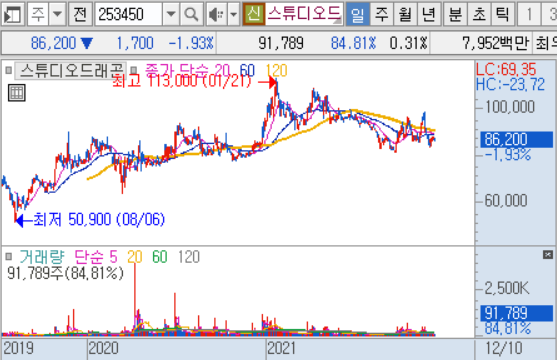Click the stock name 스튜디오드 field
Image resolution: width=557 pixels, height=360 pixels.
[x=304, y=14]
